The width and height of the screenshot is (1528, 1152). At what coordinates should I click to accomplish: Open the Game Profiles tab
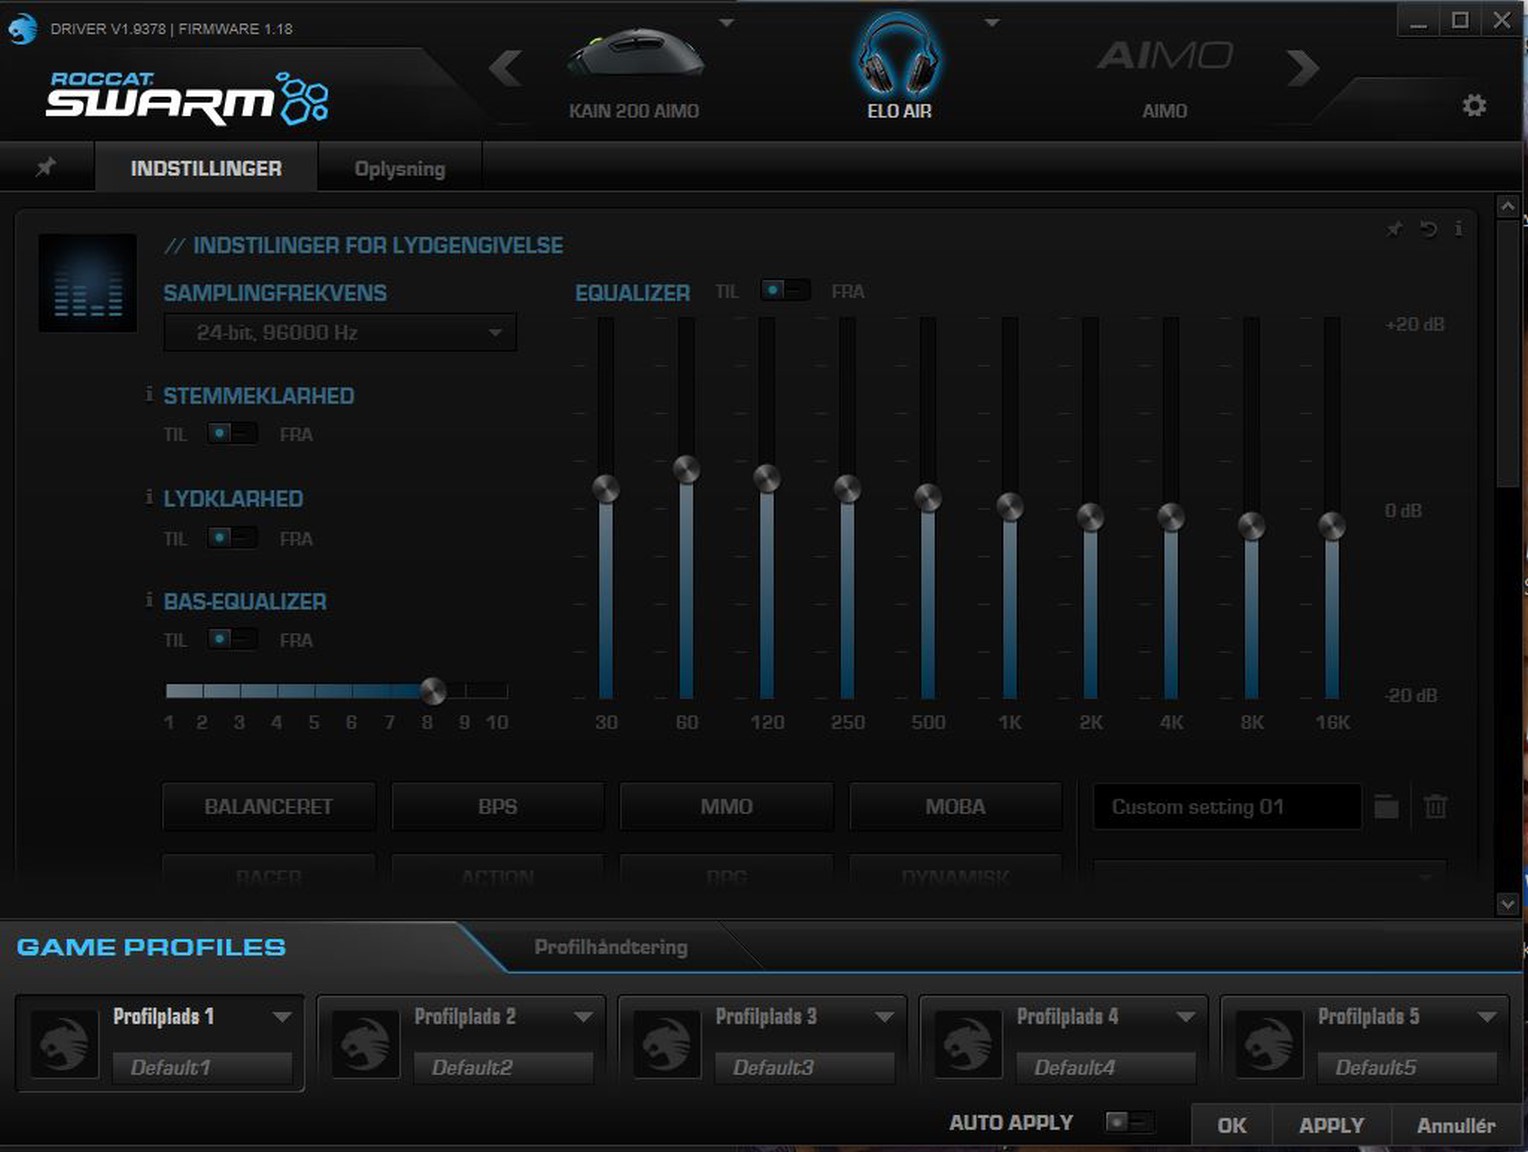(151, 947)
